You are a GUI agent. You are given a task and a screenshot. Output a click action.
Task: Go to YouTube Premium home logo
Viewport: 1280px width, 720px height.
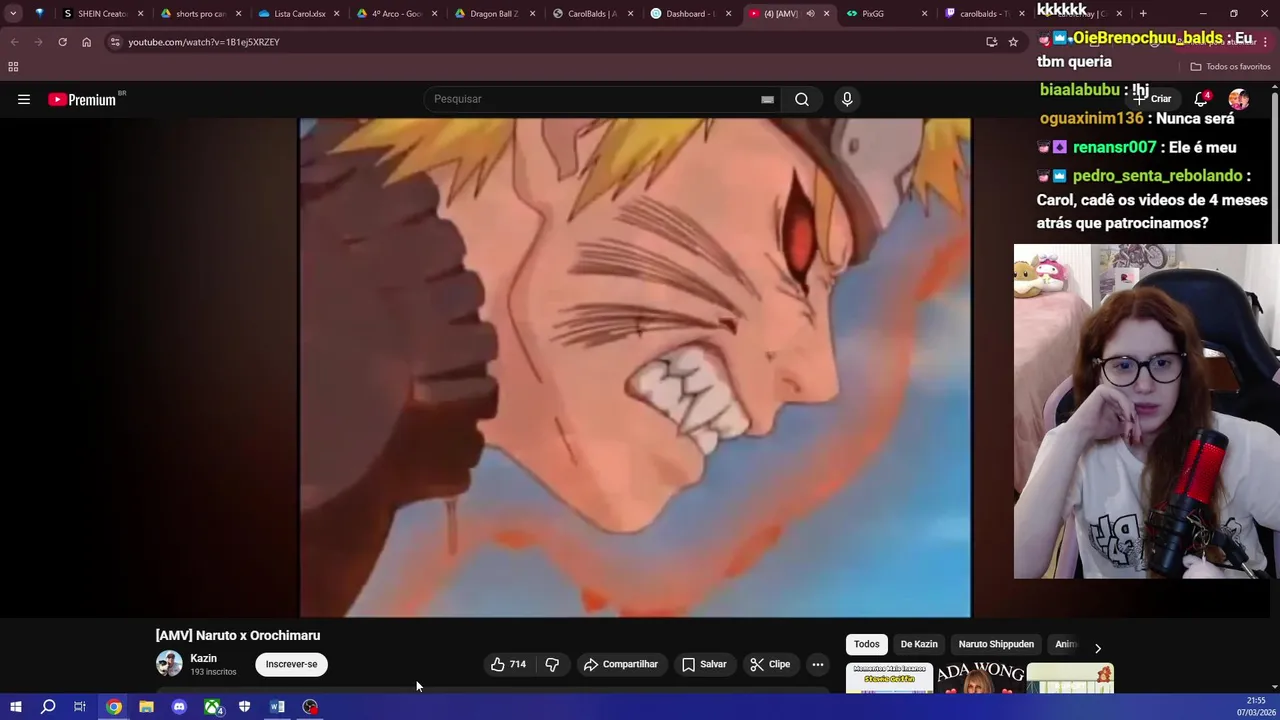tap(84, 99)
